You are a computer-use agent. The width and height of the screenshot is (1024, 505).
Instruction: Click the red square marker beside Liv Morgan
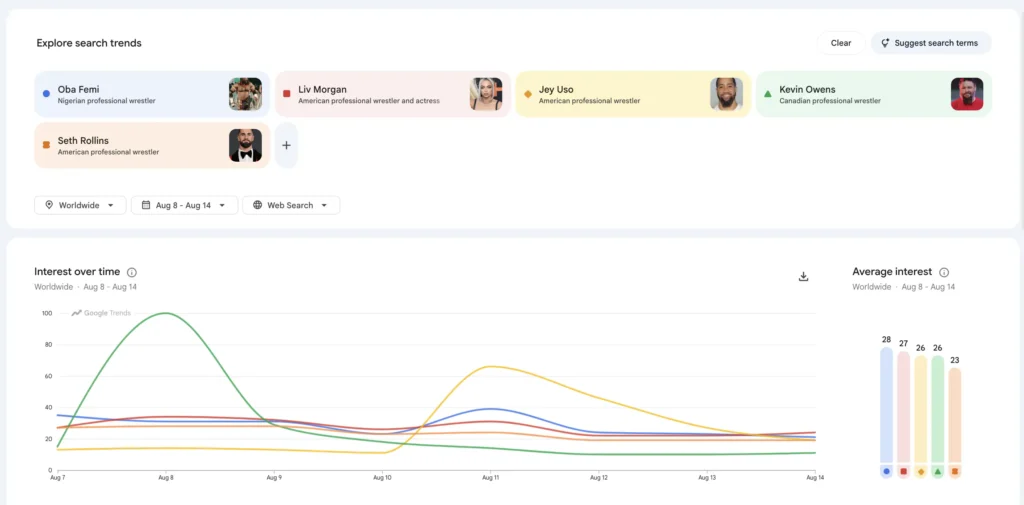click(287, 94)
